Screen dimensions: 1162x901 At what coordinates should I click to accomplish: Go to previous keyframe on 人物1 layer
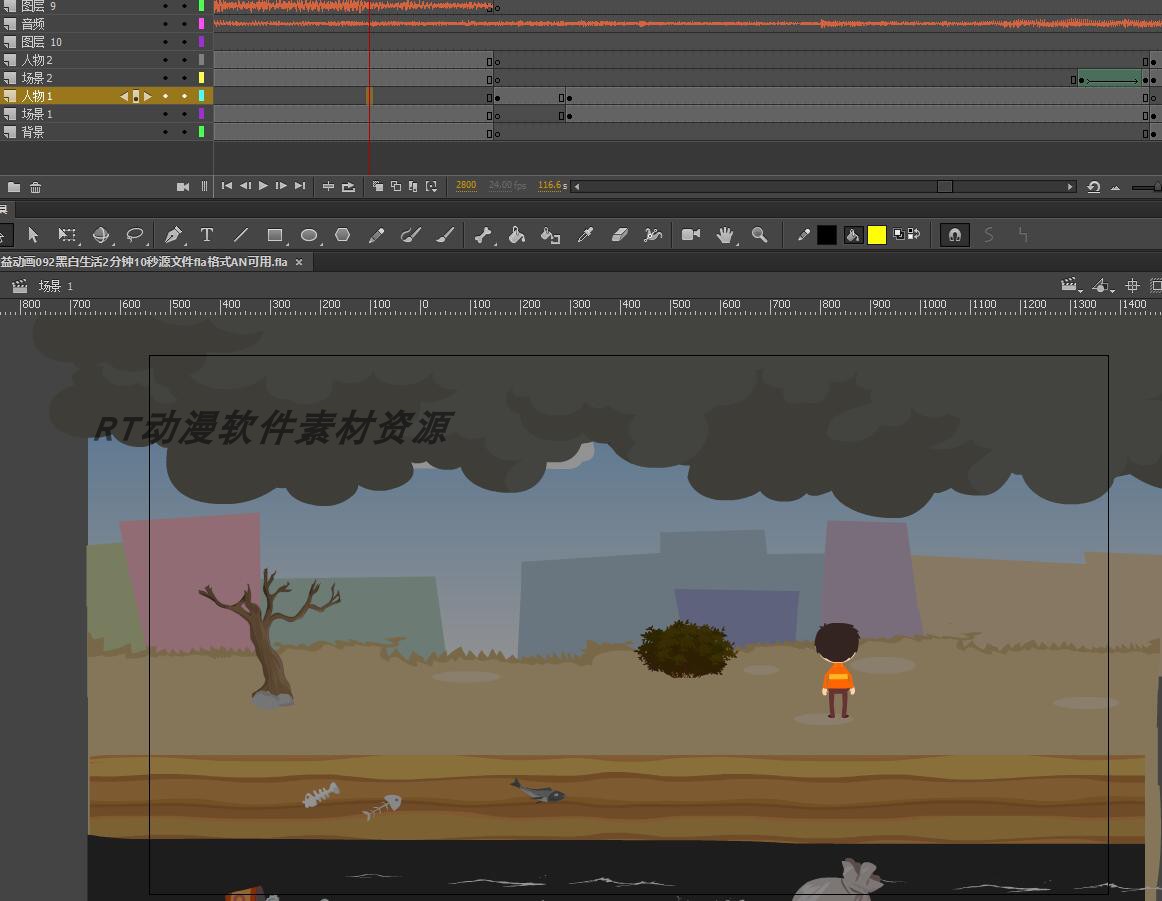124,96
